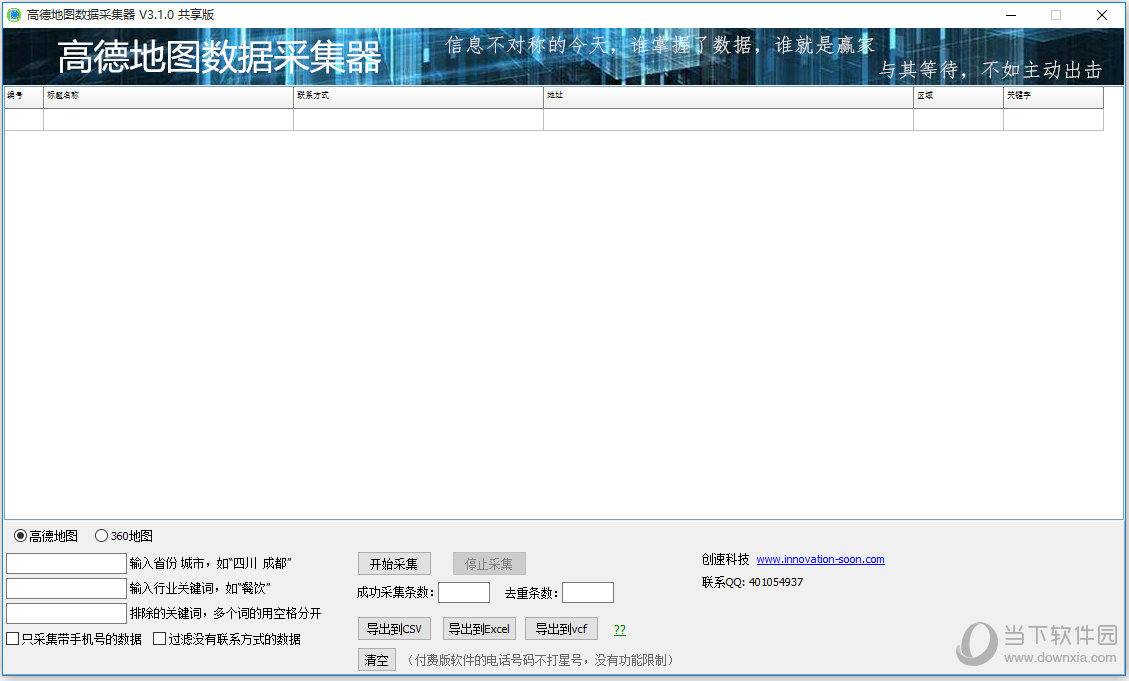The height and width of the screenshot is (681, 1129).
Task: Click the industry keyword input field
Action: [x=66, y=588]
